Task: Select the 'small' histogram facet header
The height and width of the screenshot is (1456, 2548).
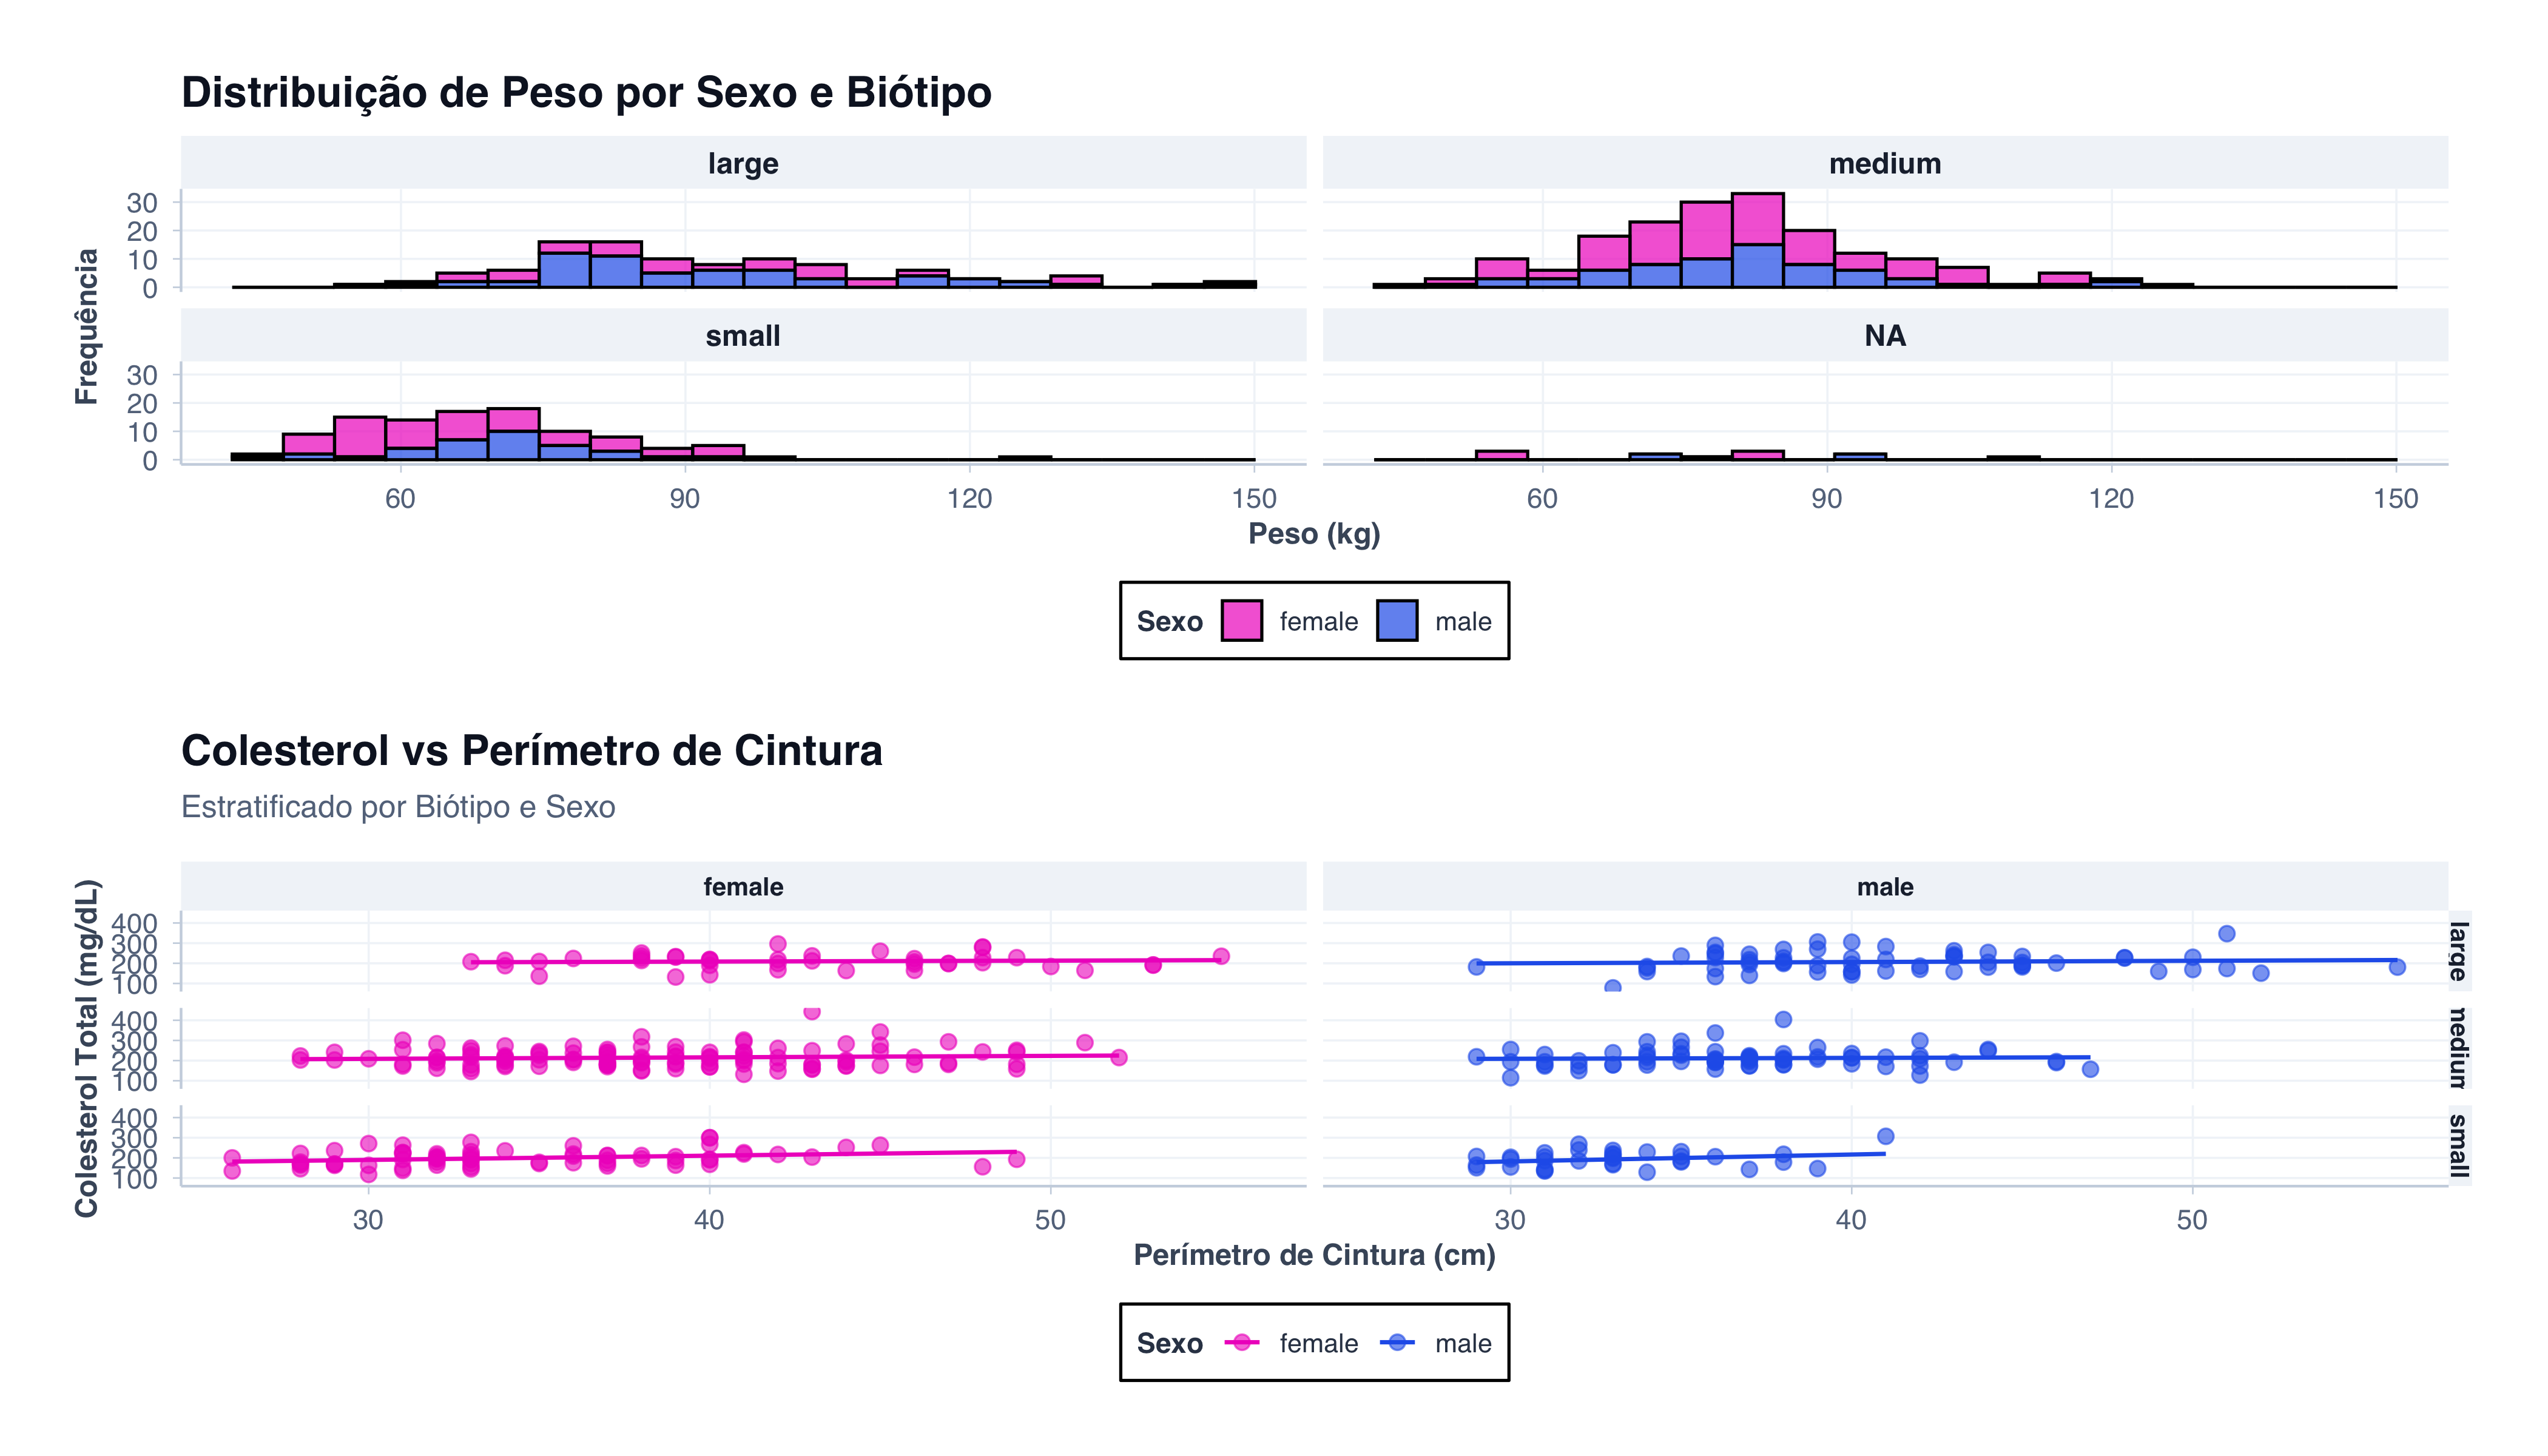Action: coord(743,336)
